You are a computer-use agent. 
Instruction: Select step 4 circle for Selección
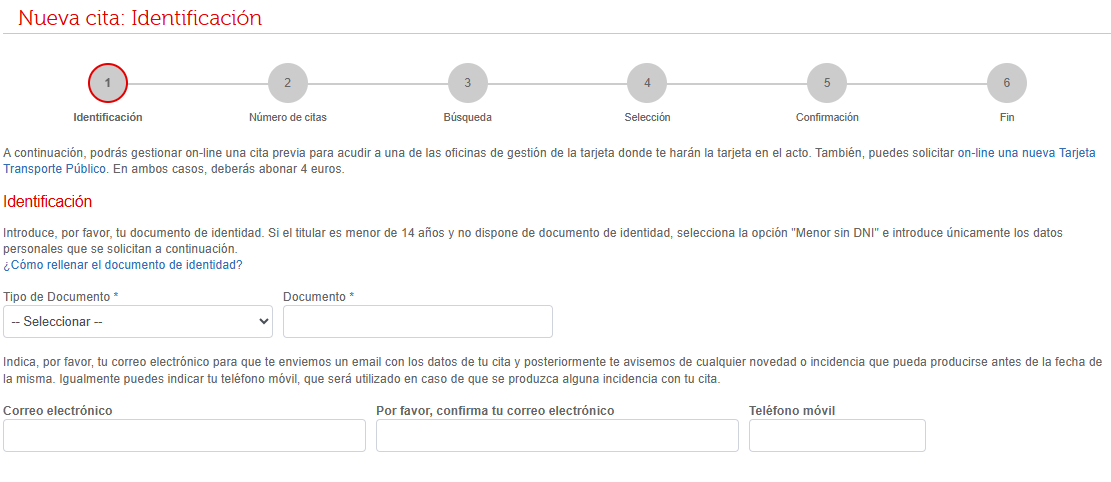[647, 83]
